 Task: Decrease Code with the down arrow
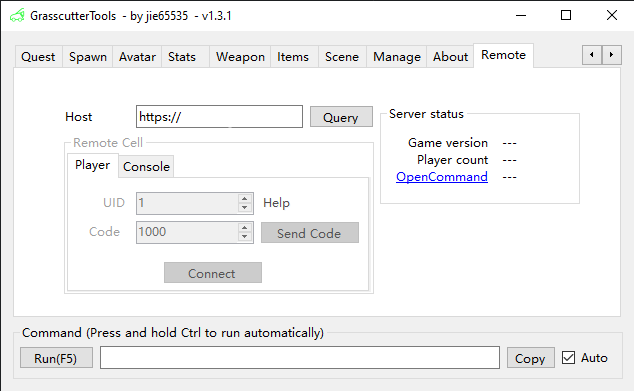tap(244, 237)
